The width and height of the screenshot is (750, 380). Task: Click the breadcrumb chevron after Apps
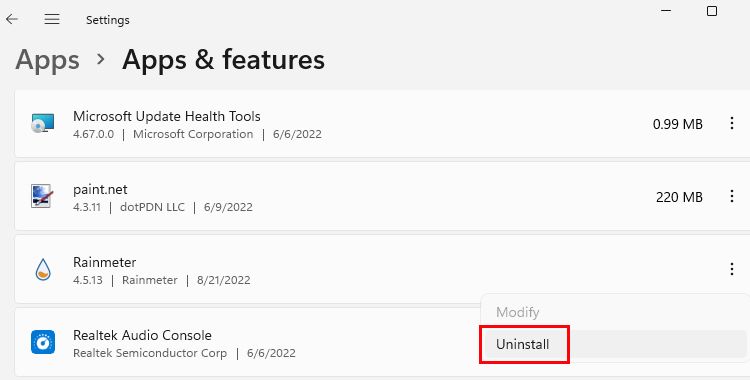pos(100,59)
